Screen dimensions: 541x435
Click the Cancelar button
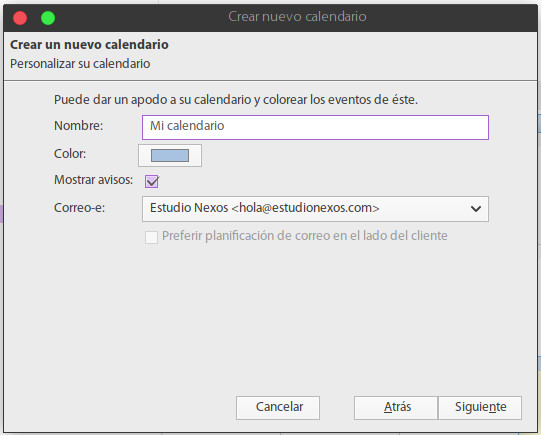click(278, 407)
